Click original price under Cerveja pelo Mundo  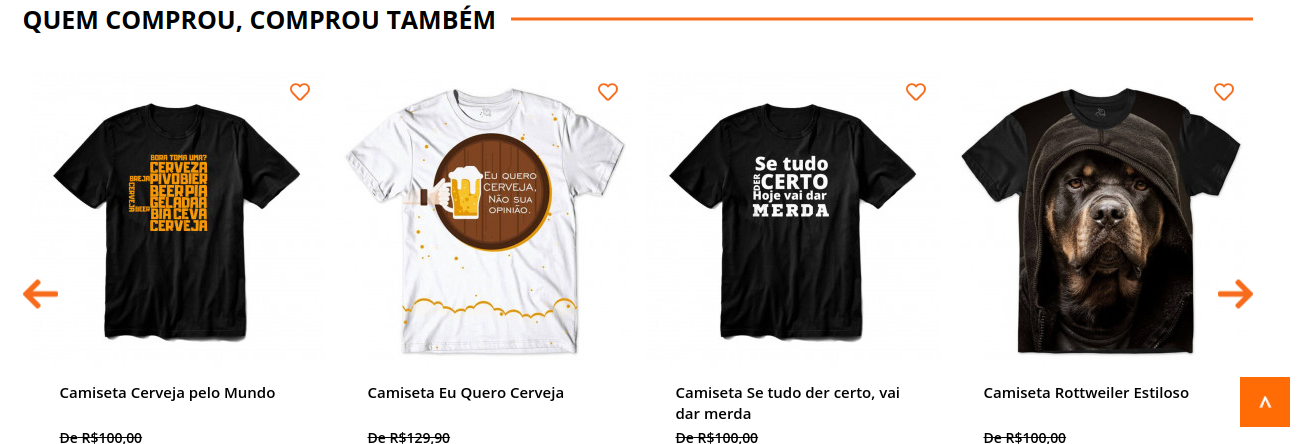101,437
